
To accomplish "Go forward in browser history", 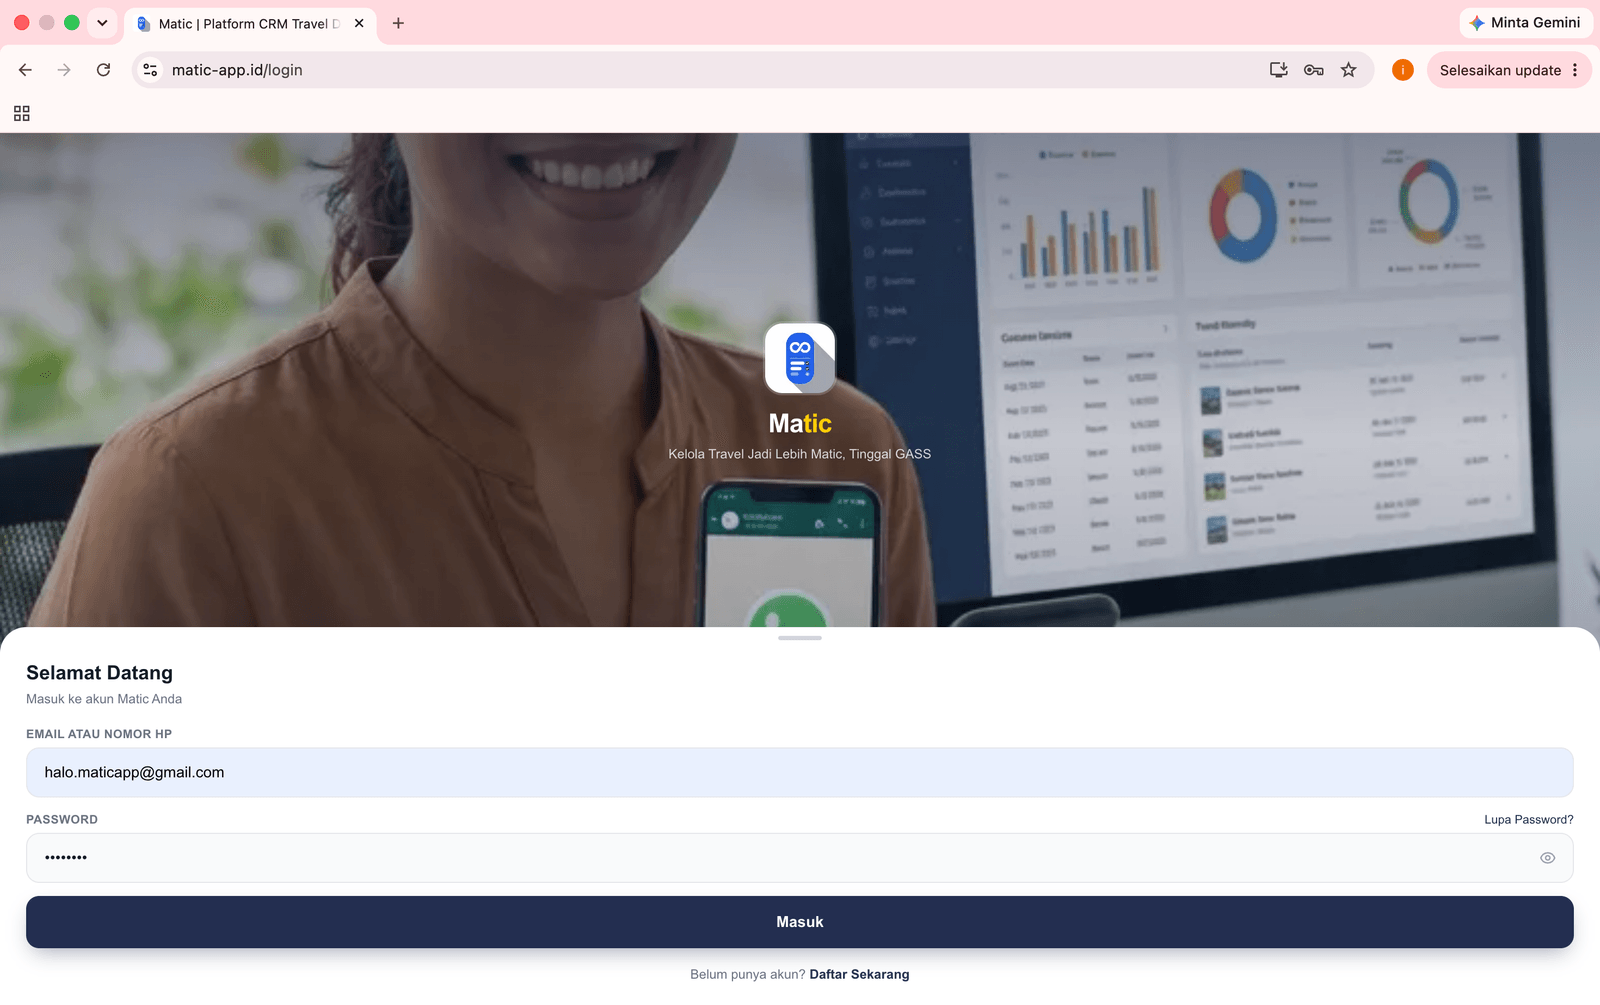I will click(x=64, y=70).
